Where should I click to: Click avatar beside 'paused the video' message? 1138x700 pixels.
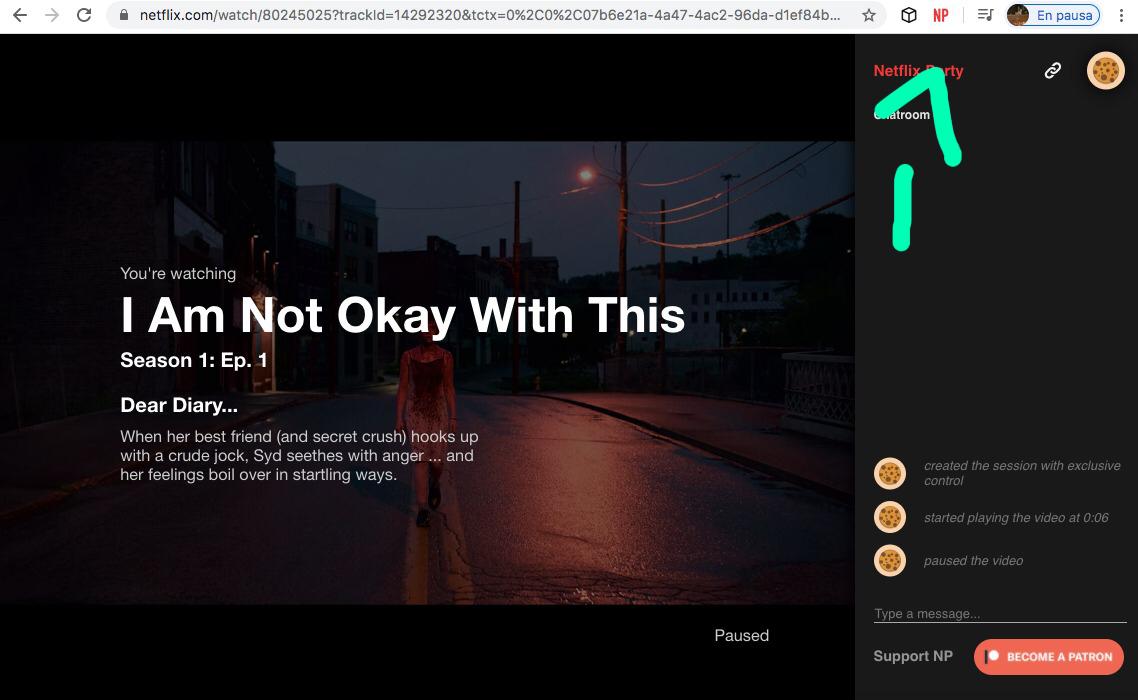point(890,560)
